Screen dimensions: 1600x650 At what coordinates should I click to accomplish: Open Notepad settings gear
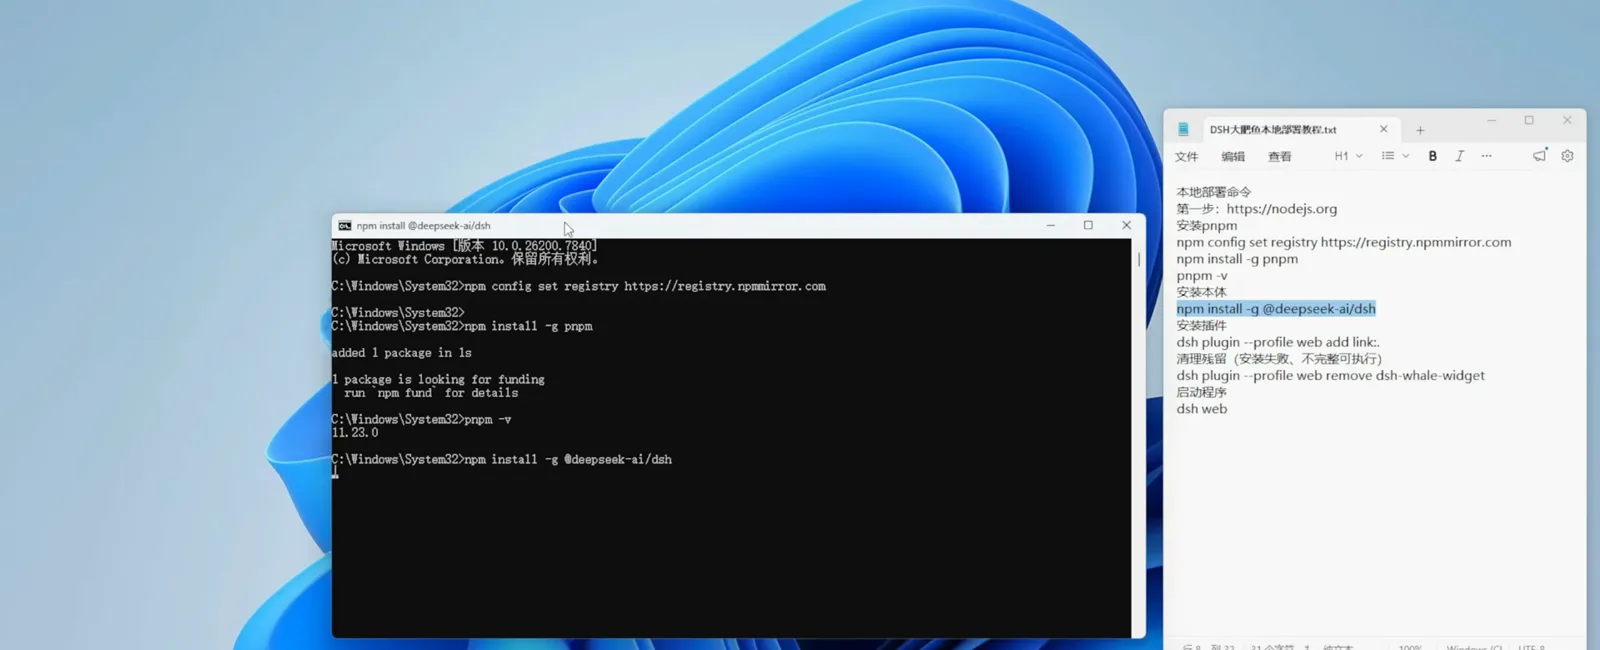pos(1568,156)
